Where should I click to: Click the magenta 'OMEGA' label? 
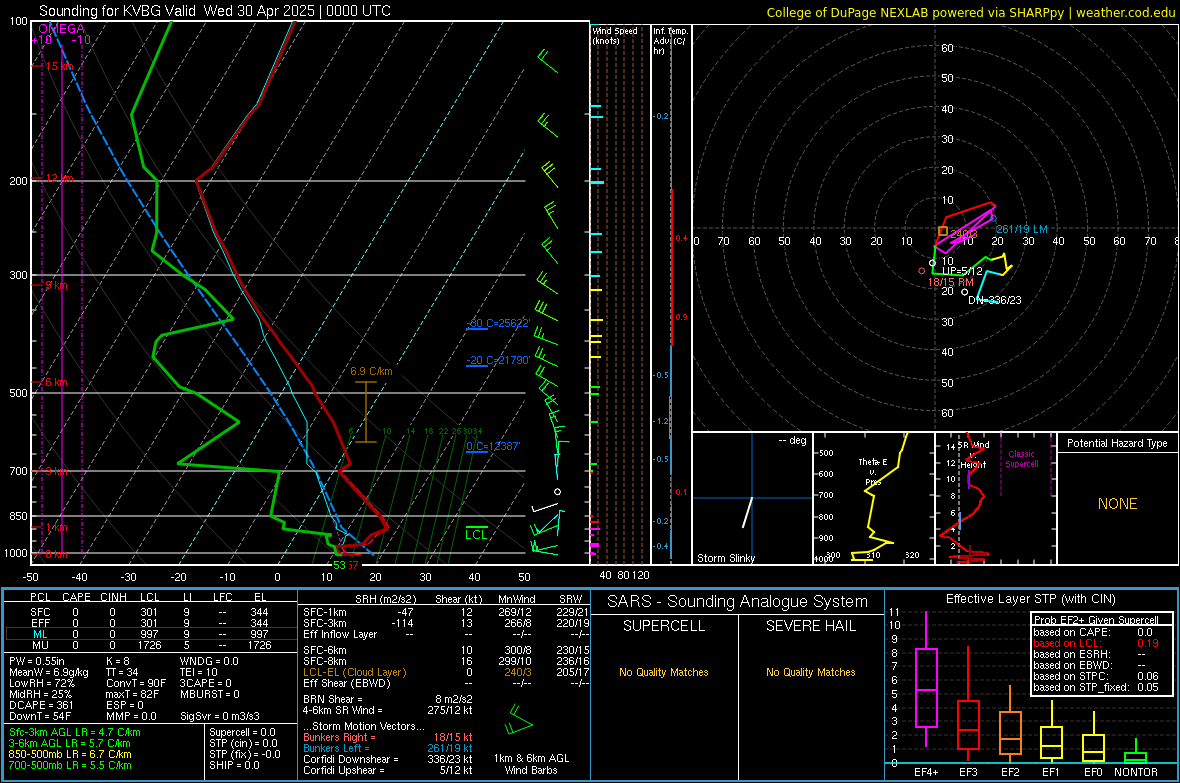[62, 29]
